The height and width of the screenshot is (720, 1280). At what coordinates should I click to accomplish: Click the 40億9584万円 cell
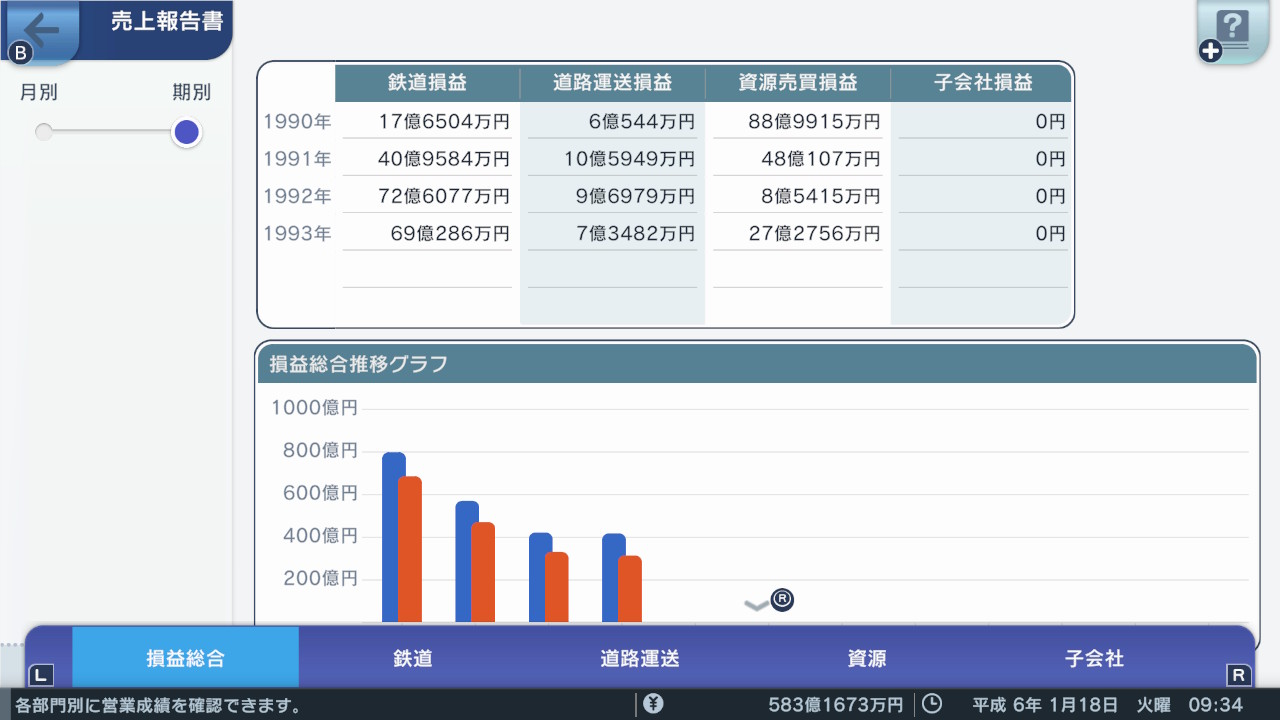click(444, 159)
